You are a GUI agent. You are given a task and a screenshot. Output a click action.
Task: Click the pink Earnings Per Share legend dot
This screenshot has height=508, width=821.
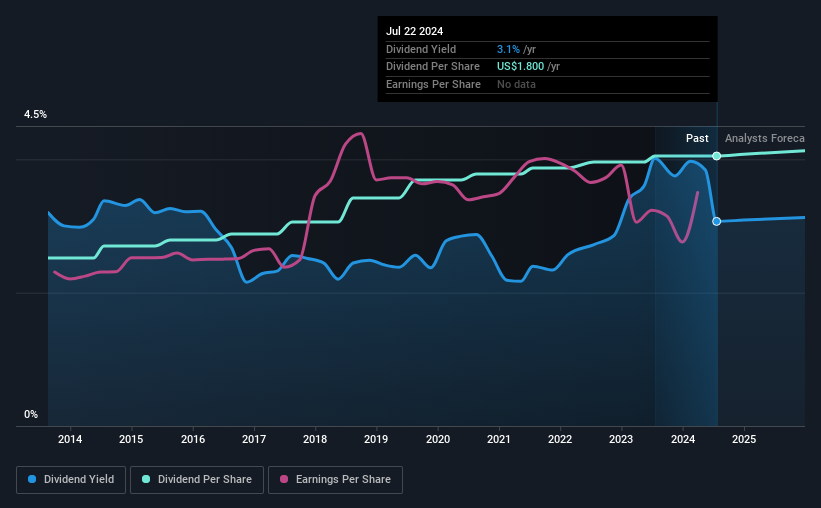pyautogui.click(x=284, y=479)
